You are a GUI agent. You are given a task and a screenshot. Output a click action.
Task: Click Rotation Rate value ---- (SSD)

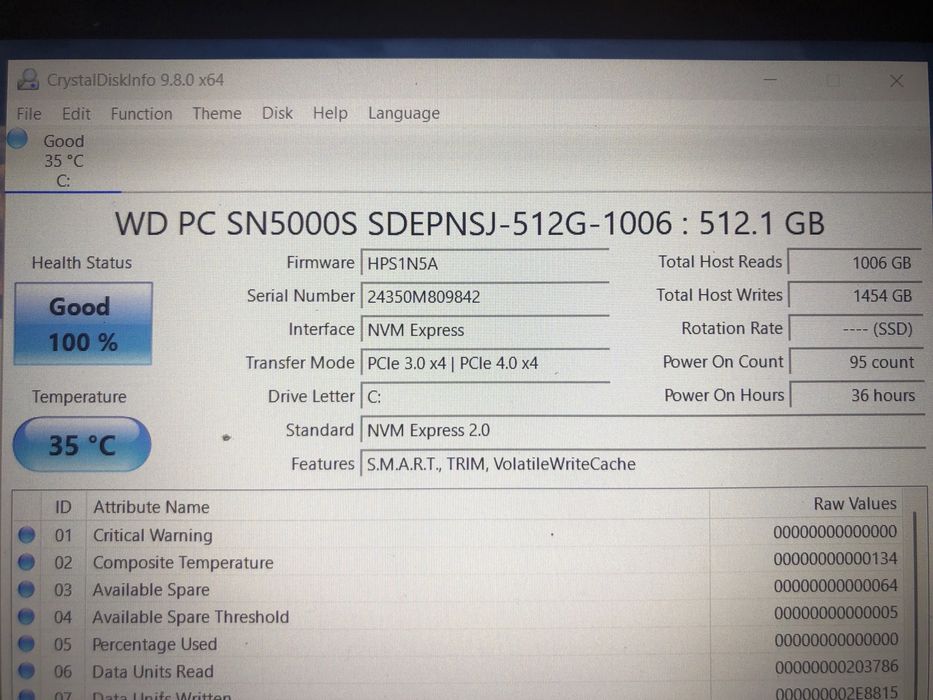pos(856,329)
